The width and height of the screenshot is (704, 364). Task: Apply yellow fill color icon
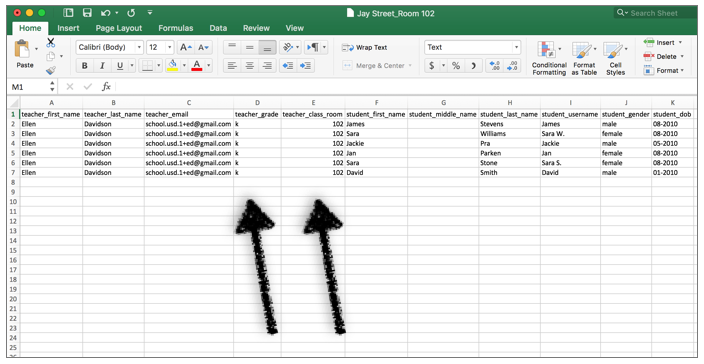coord(172,66)
